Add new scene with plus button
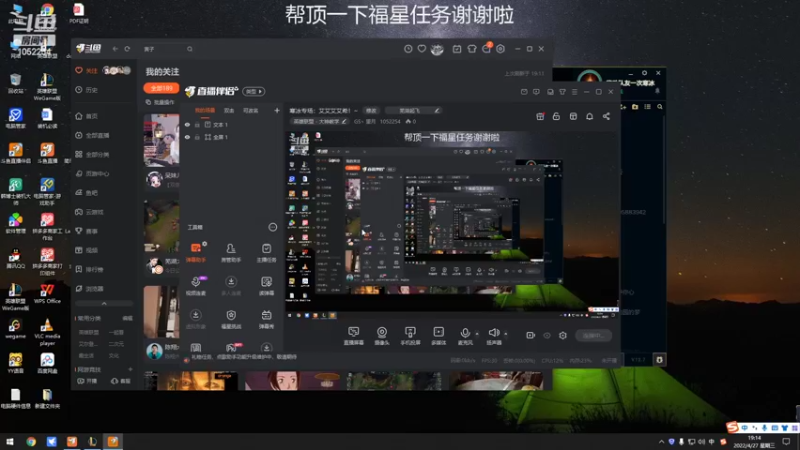 [x=277, y=110]
